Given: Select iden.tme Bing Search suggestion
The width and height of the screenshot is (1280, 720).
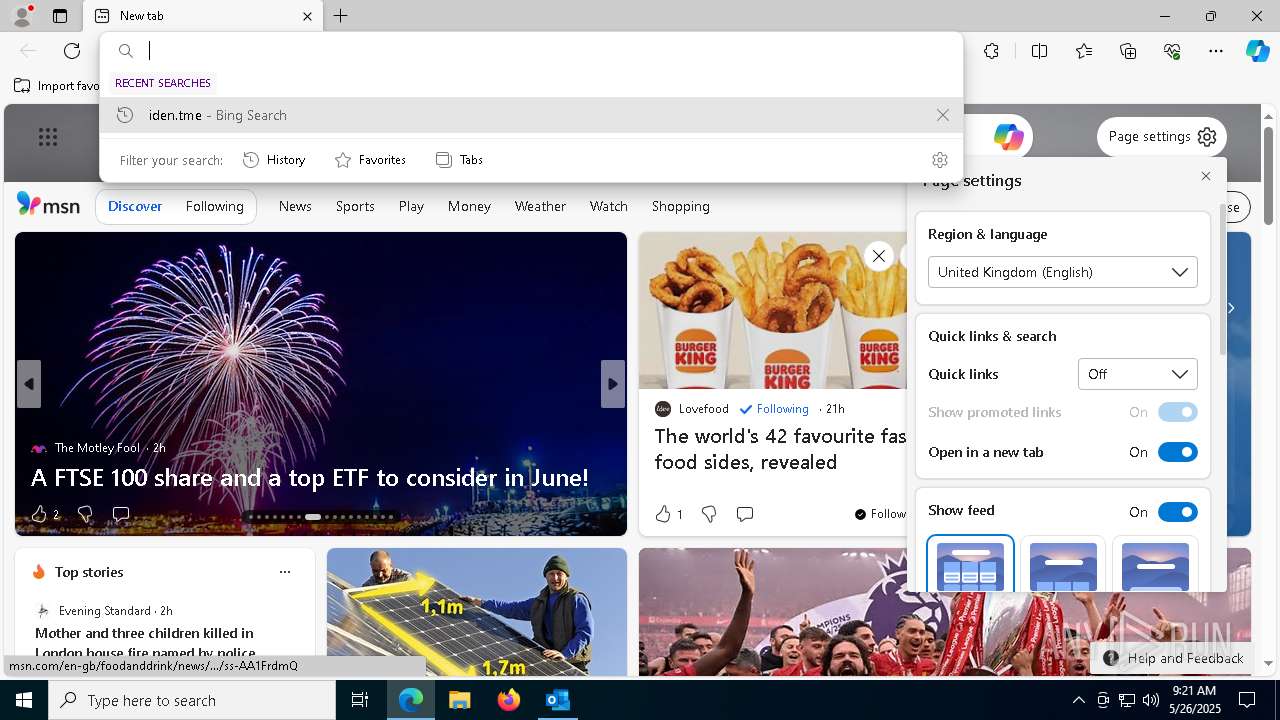Looking at the screenshot, I should (x=531, y=115).
